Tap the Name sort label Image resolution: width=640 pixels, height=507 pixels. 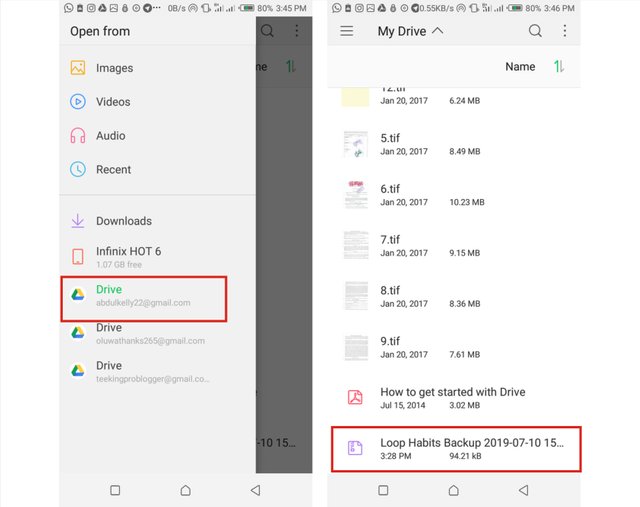[x=520, y=67]
